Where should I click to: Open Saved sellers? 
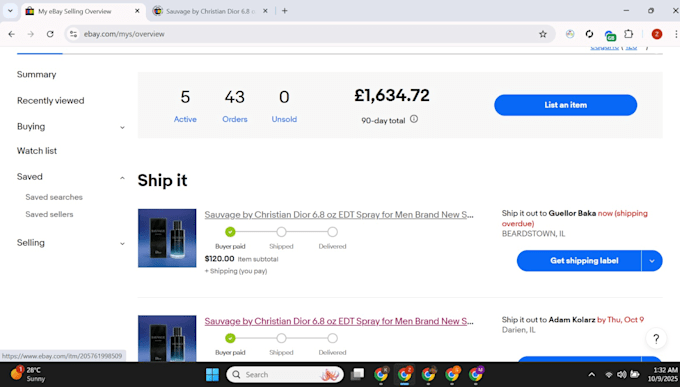(49, 214)
